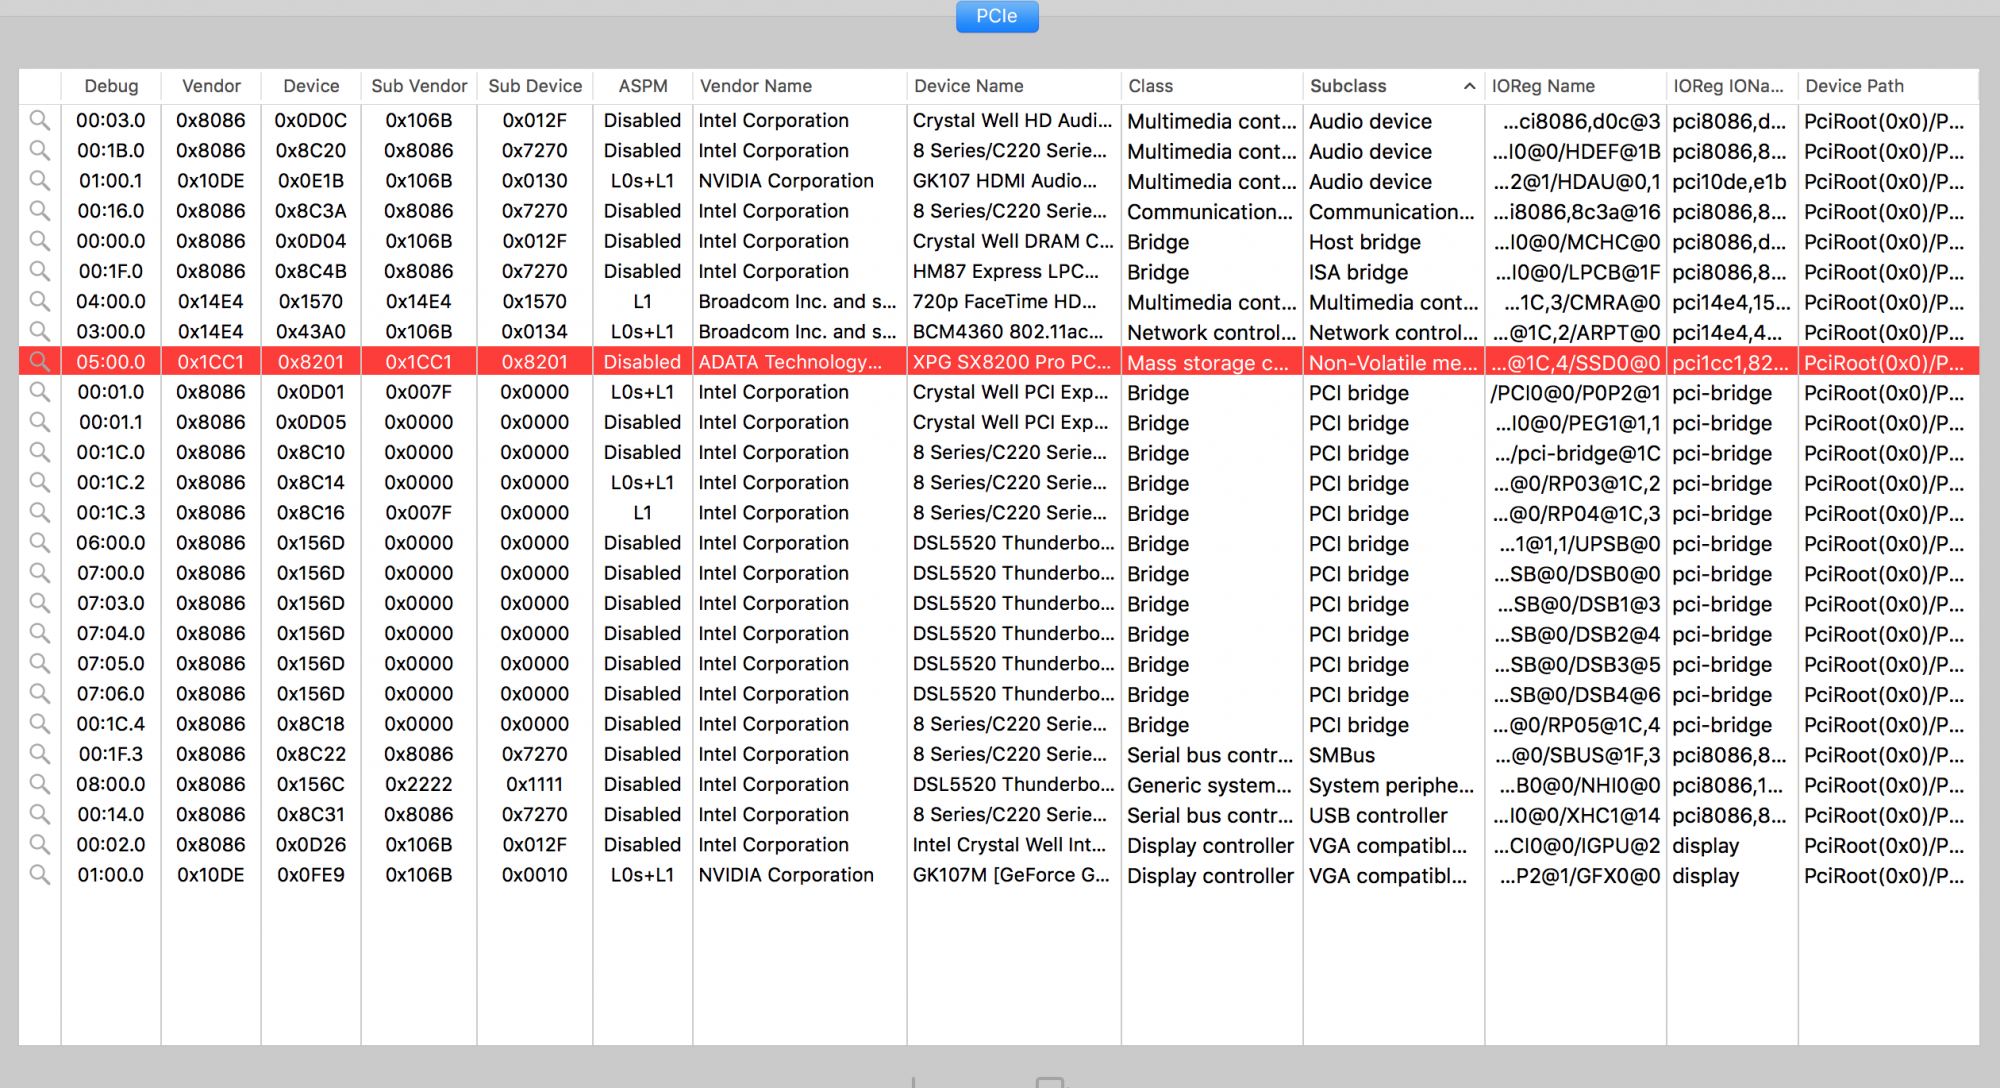
Task: Click magnifier icon for device 08:00.0
Action: pos(39,784)
